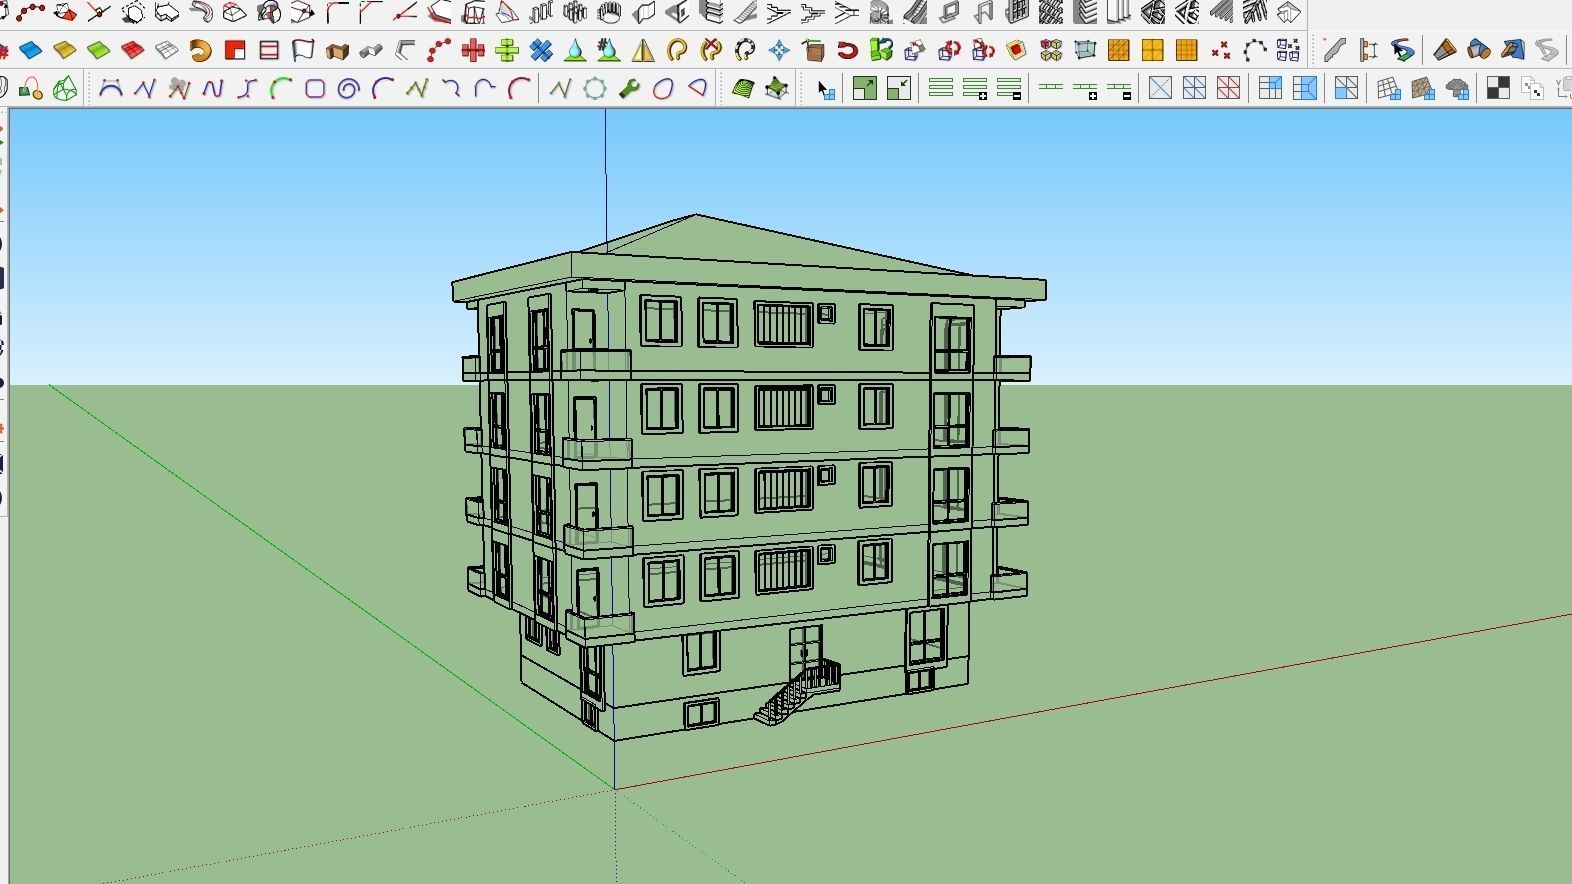Click the red curved undo-arrow icon

pos(847,50)
